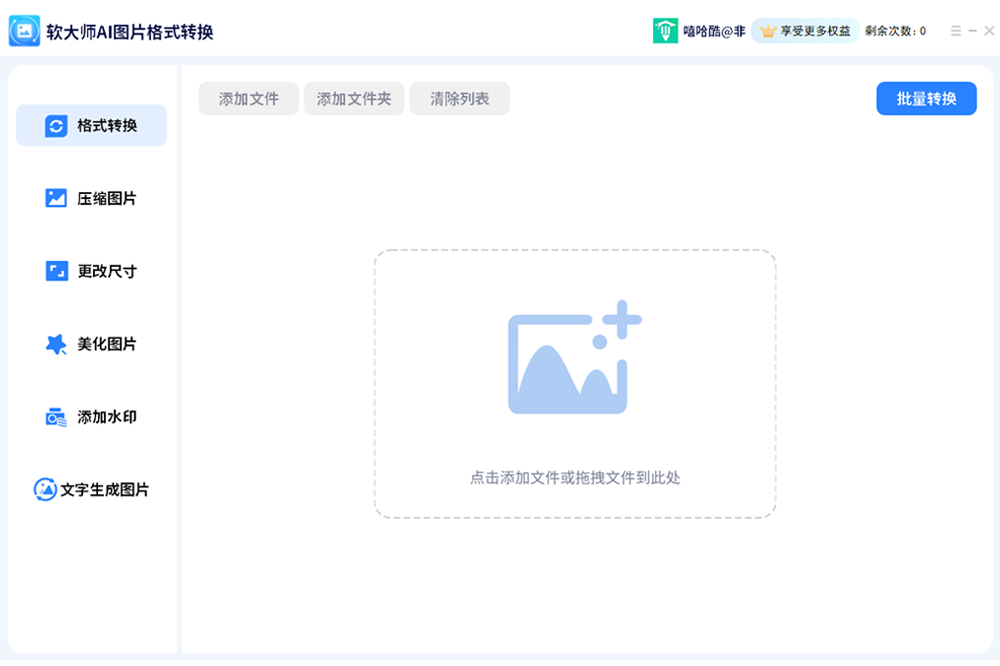The width and height of the screenshot is (1000, 666).
Task: Click the 添加文件夹 button
Action: point(354,99)
